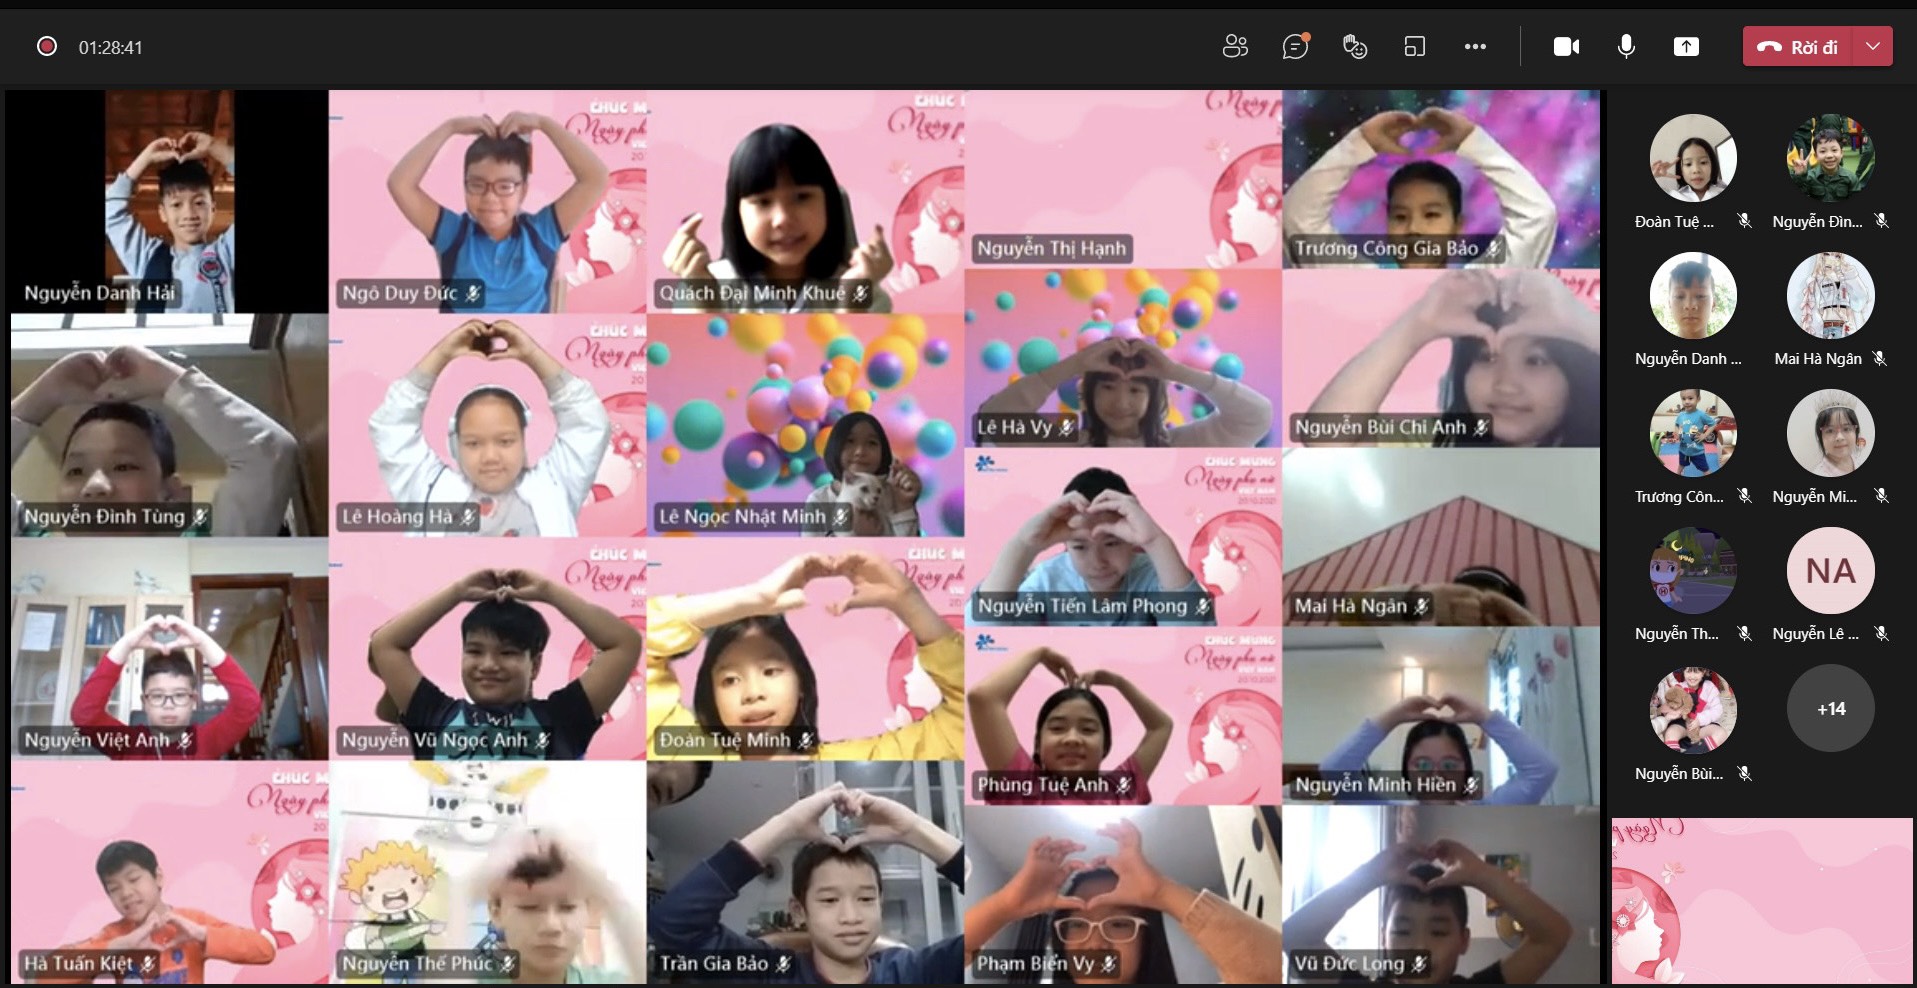This screenshot has height=988, width=1917.
Task: Open More actions ellipsis menu
Action: click(1475, 47)
